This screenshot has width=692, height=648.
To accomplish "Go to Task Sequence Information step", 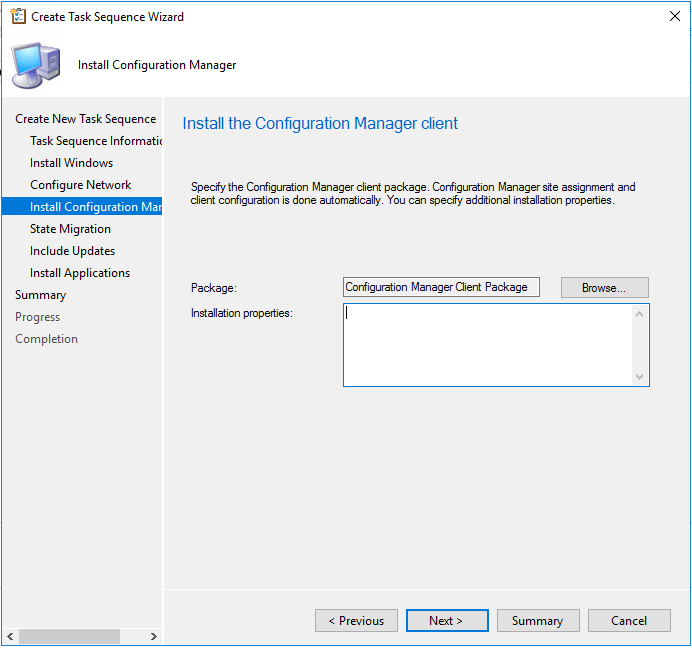I will point(96,141).
